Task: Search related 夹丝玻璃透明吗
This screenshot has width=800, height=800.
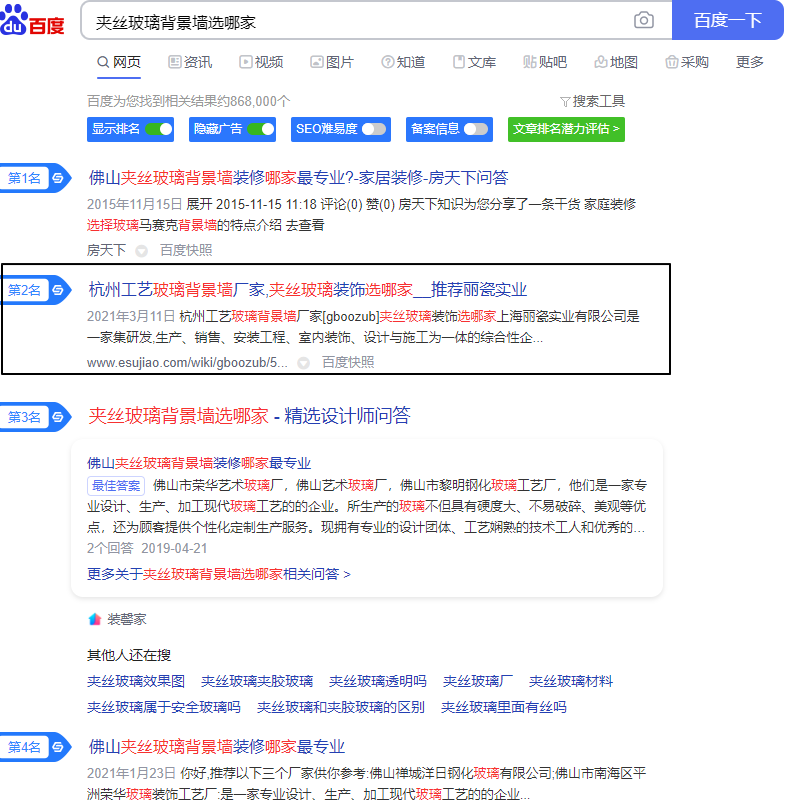Action: [x=378, y=681]
